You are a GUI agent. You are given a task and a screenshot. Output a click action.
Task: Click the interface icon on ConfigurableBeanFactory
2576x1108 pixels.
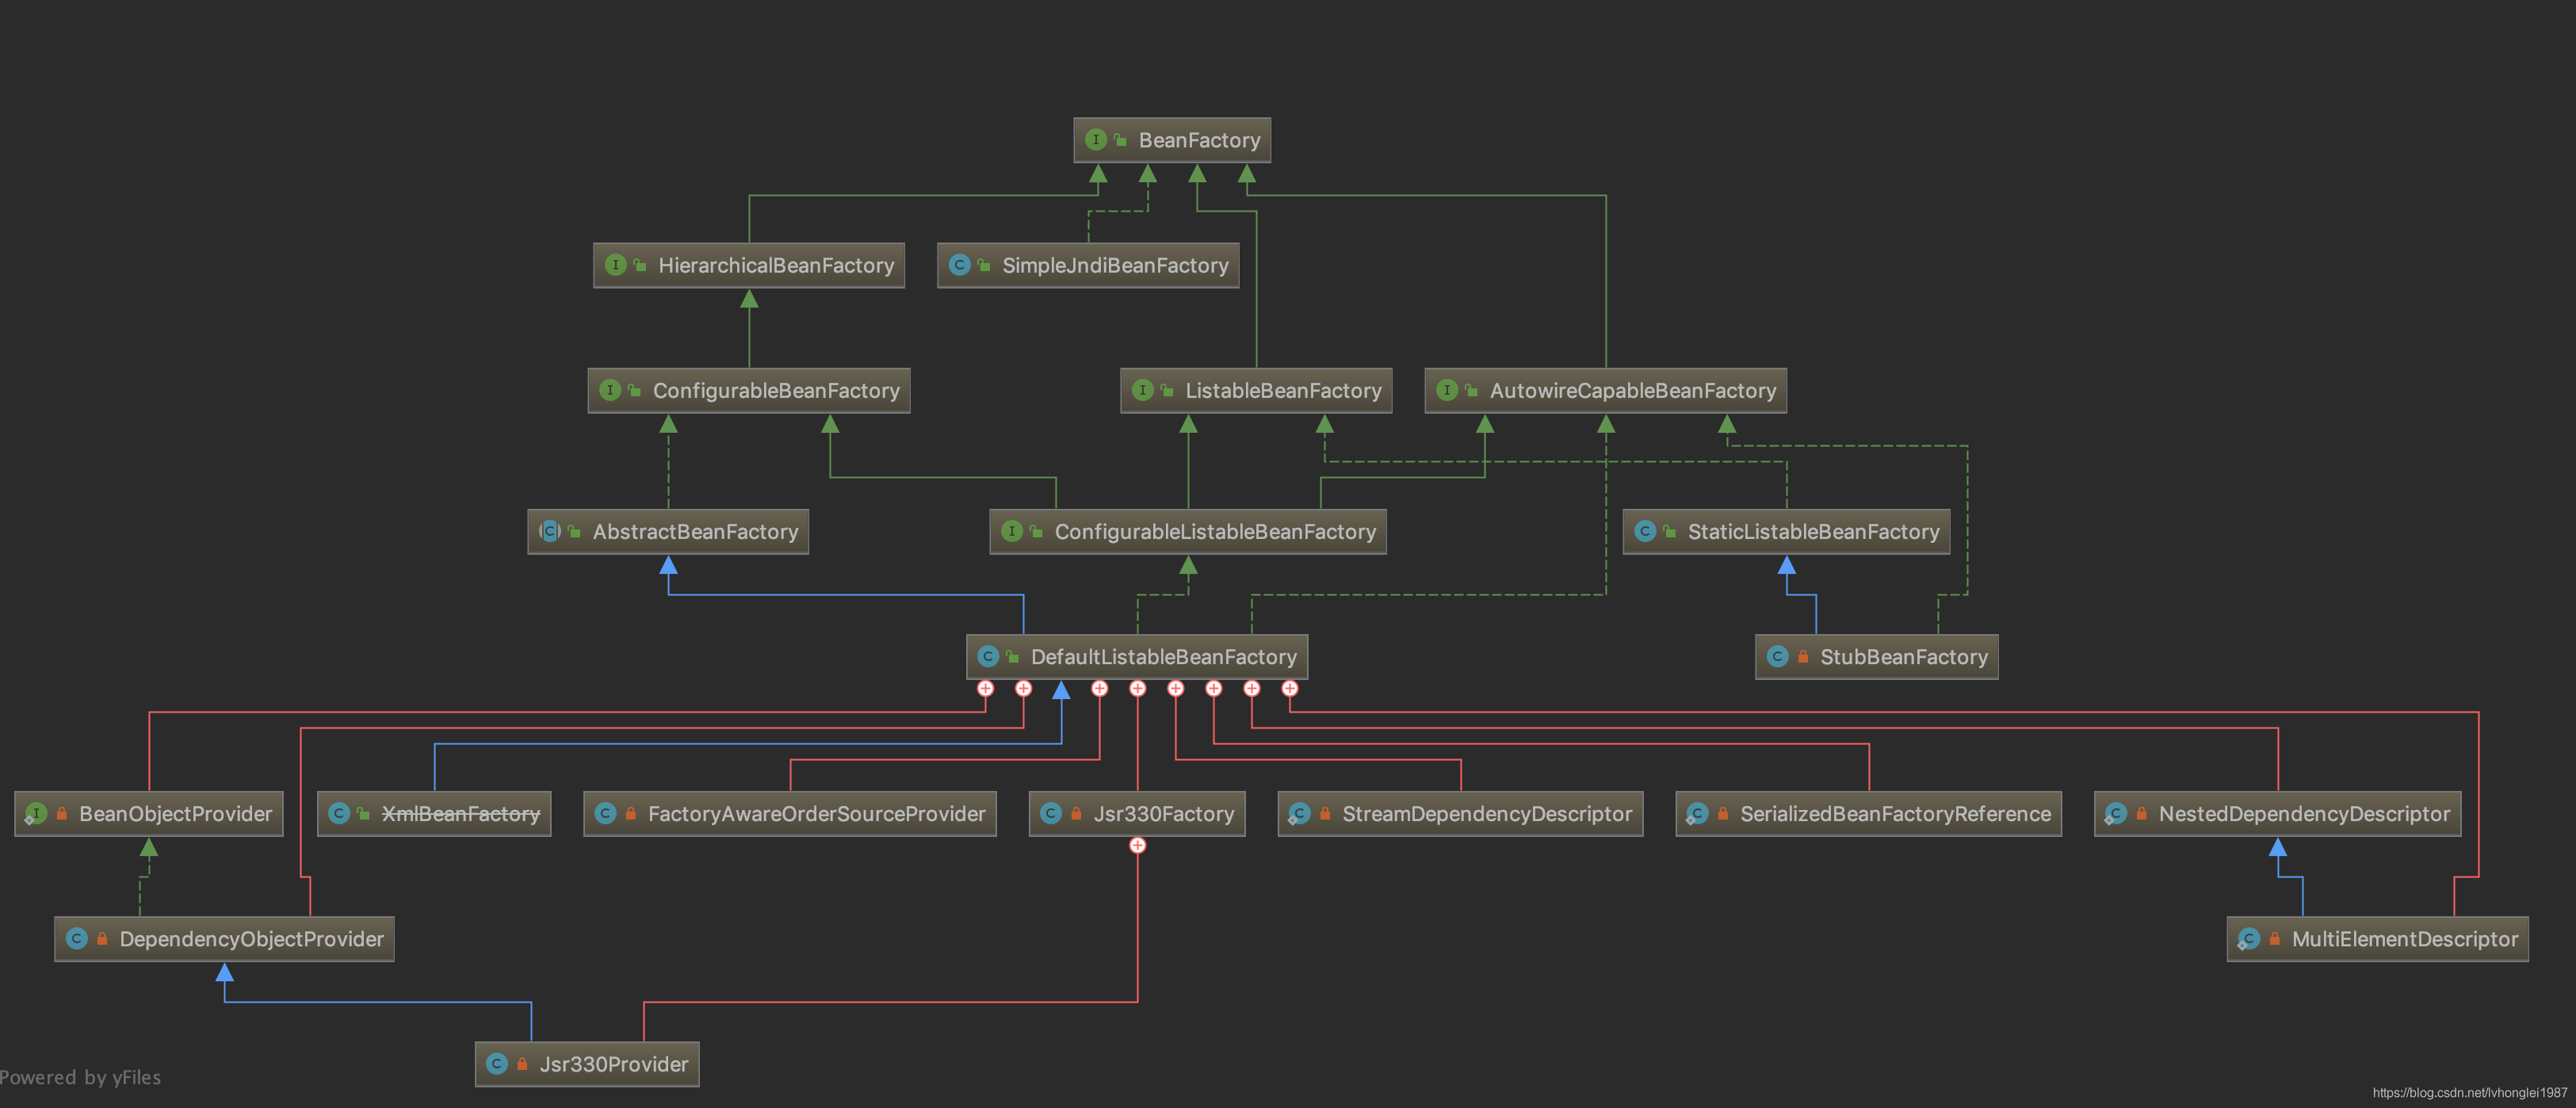[x=610, y=390]
